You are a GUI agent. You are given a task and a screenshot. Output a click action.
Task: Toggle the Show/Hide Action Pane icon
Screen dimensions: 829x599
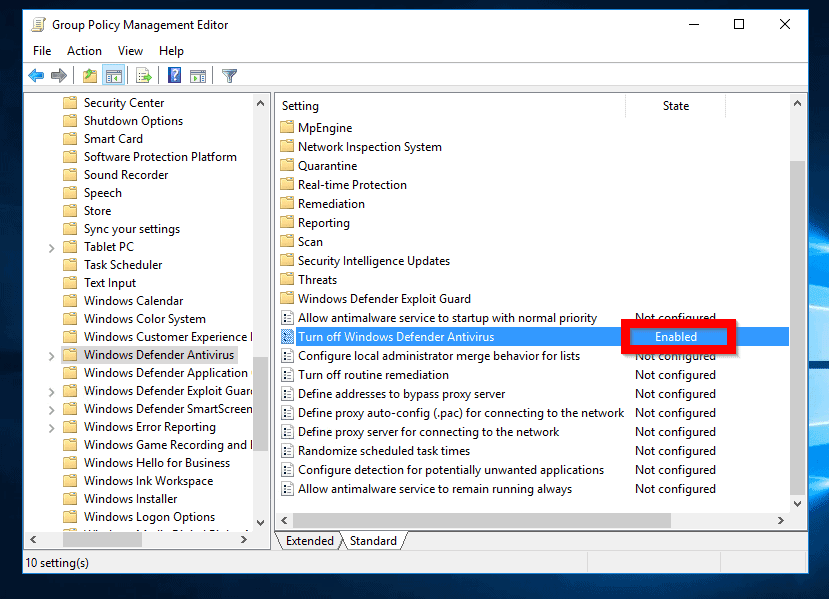tap(197, 76)
